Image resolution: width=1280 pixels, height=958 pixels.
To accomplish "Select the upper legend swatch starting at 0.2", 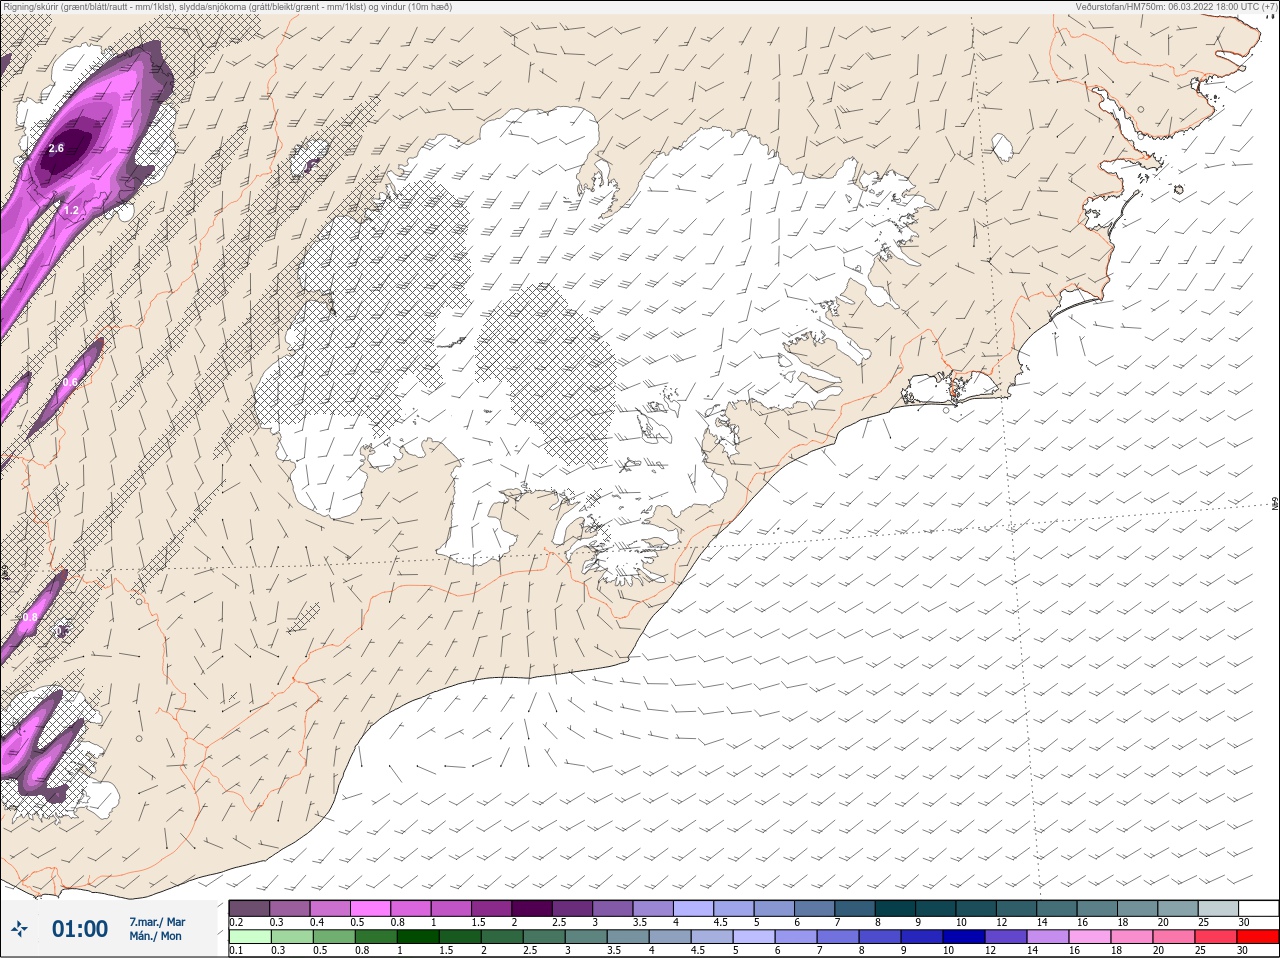I will click(x=248, y=908).
